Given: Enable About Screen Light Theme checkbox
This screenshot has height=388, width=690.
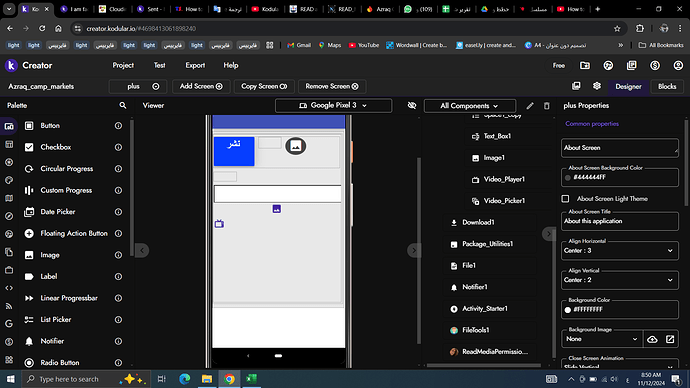Looking at the screenshot, I should 565,199.
